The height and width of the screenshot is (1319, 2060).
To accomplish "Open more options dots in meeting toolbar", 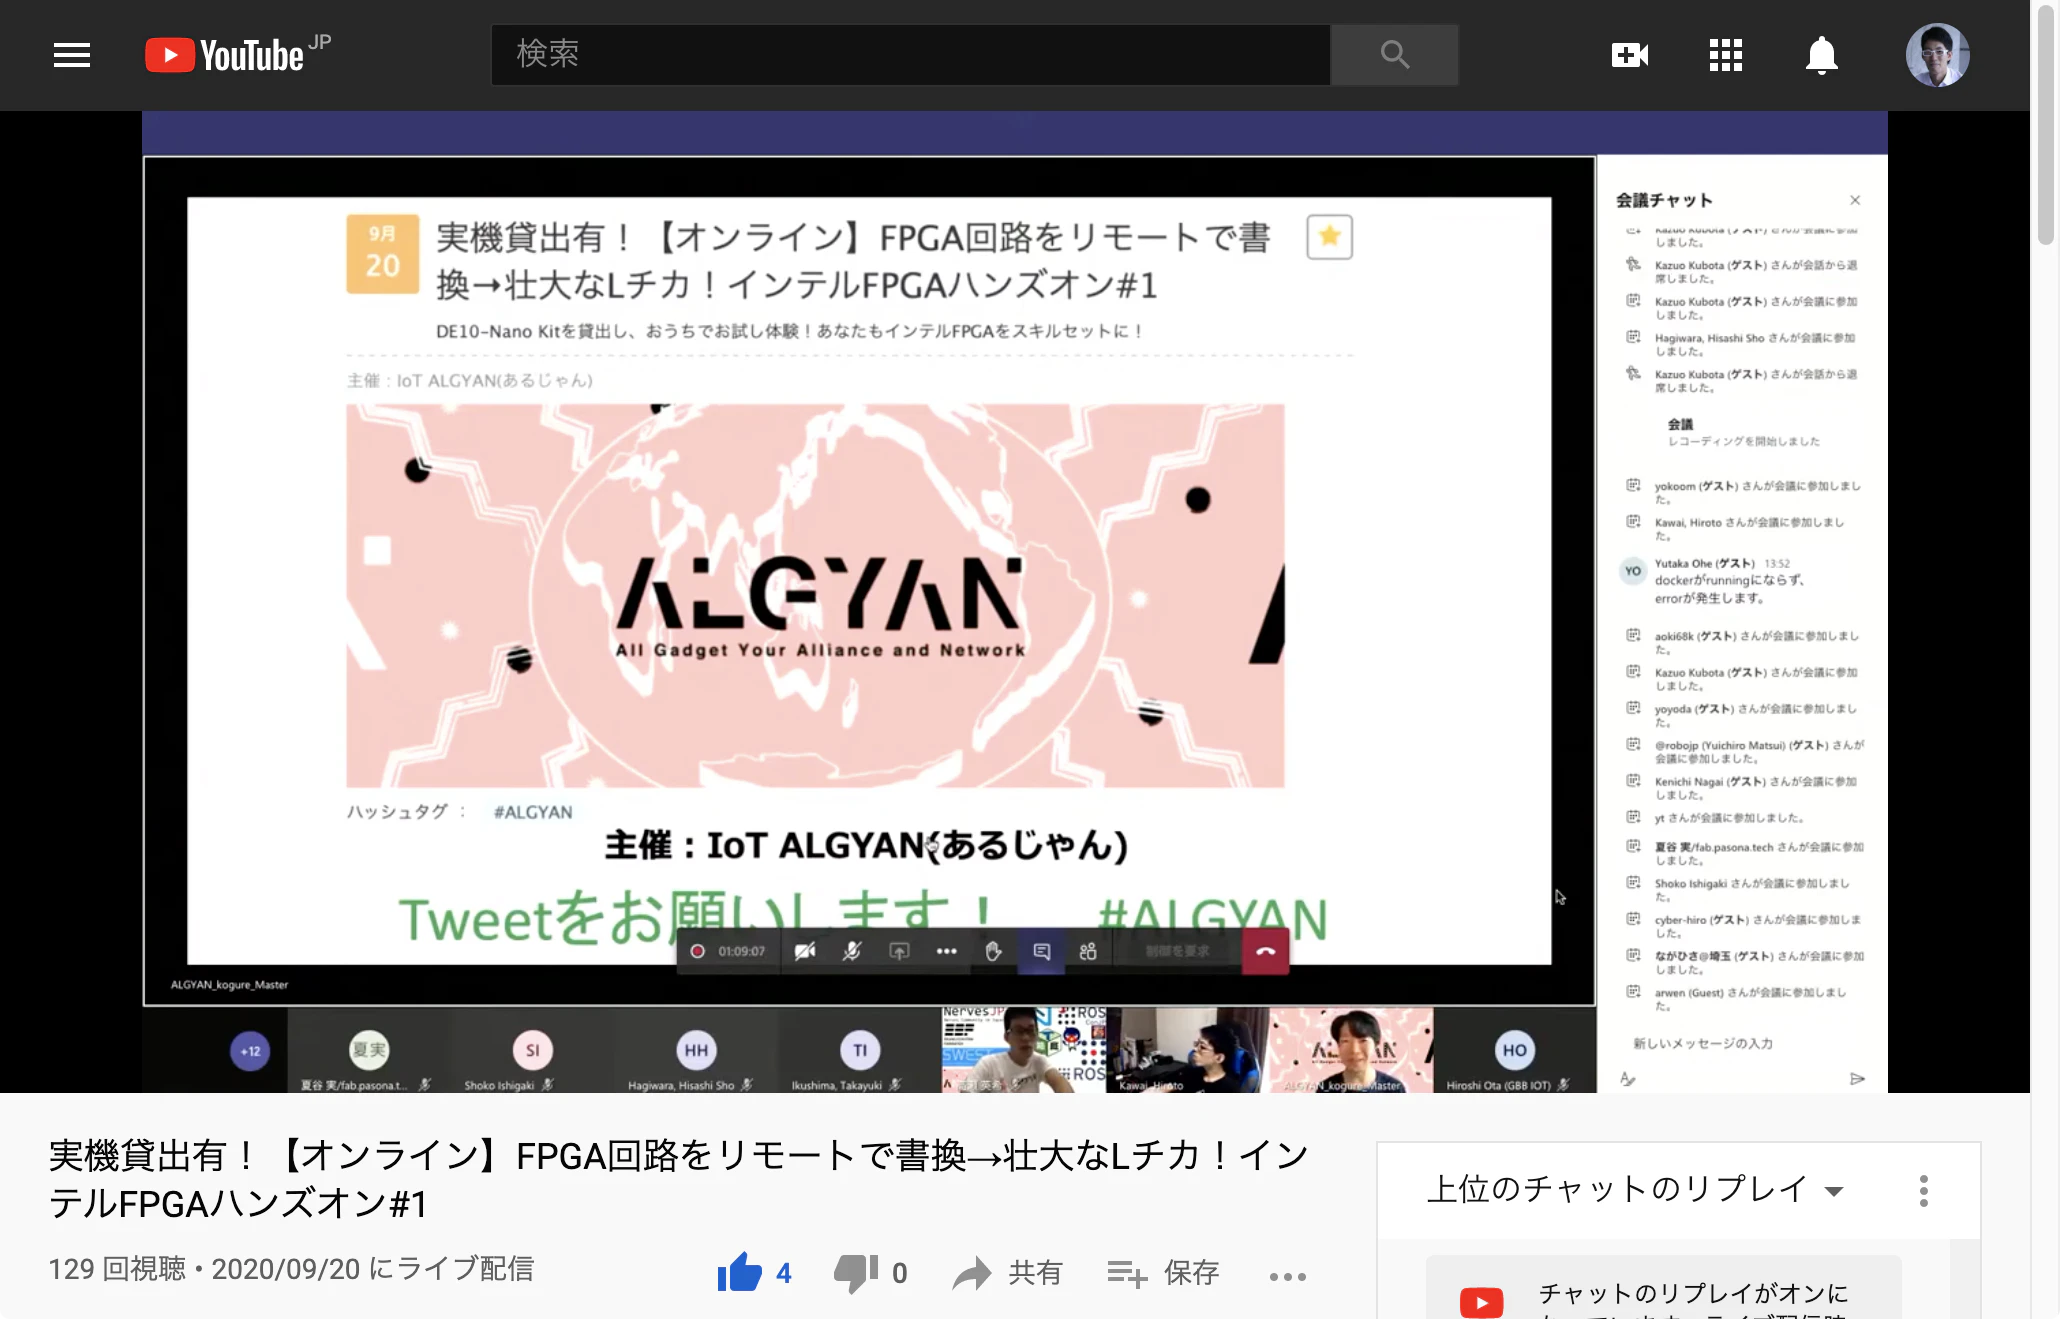I will tap(946, 951).
